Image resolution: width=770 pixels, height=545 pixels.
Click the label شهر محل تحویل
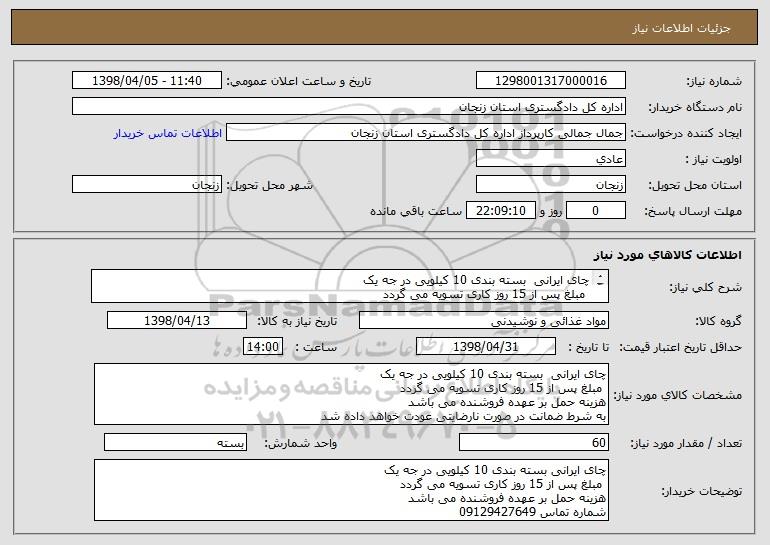click(269, 185)
